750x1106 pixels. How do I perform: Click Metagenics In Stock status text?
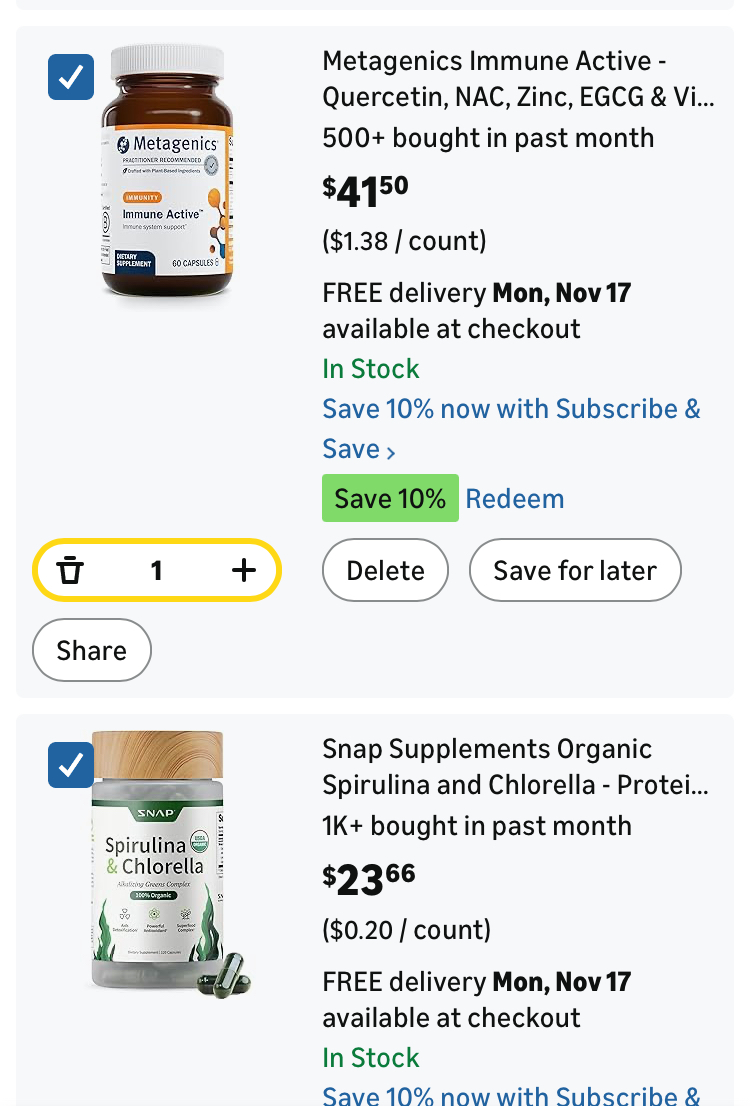point(371,369)
